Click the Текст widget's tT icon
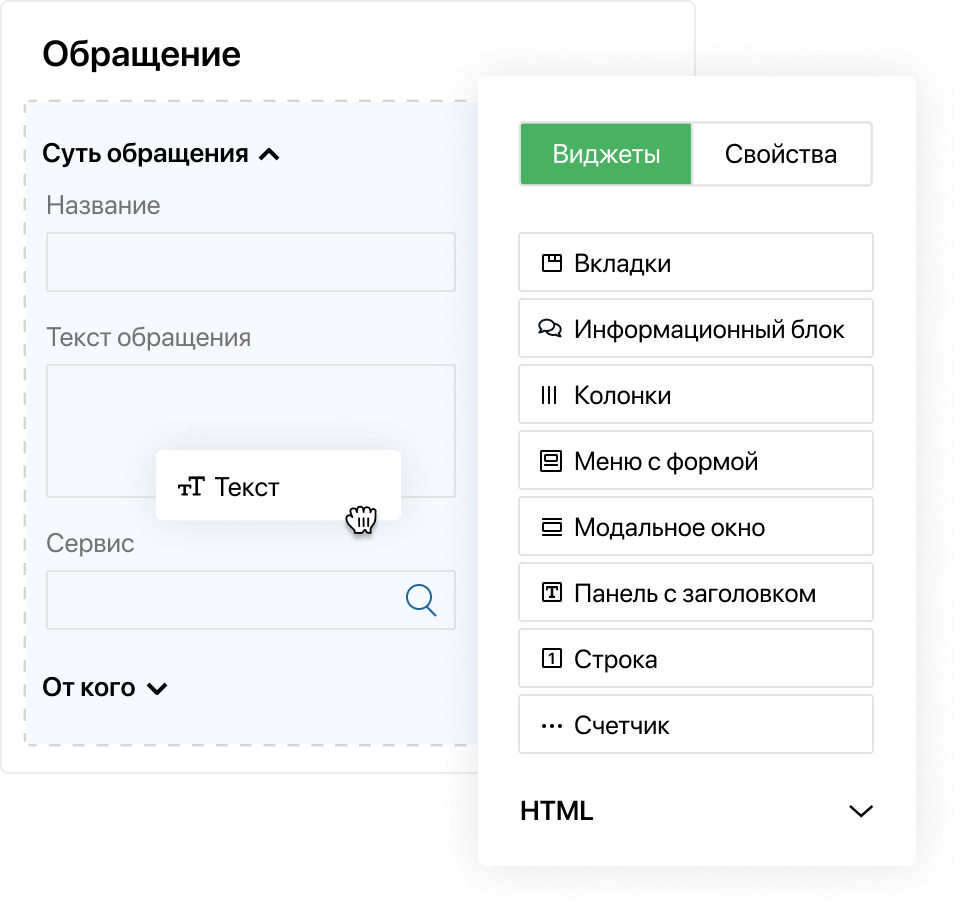The image size is (966, 916). pyautogui.click(x=191, y=487)
